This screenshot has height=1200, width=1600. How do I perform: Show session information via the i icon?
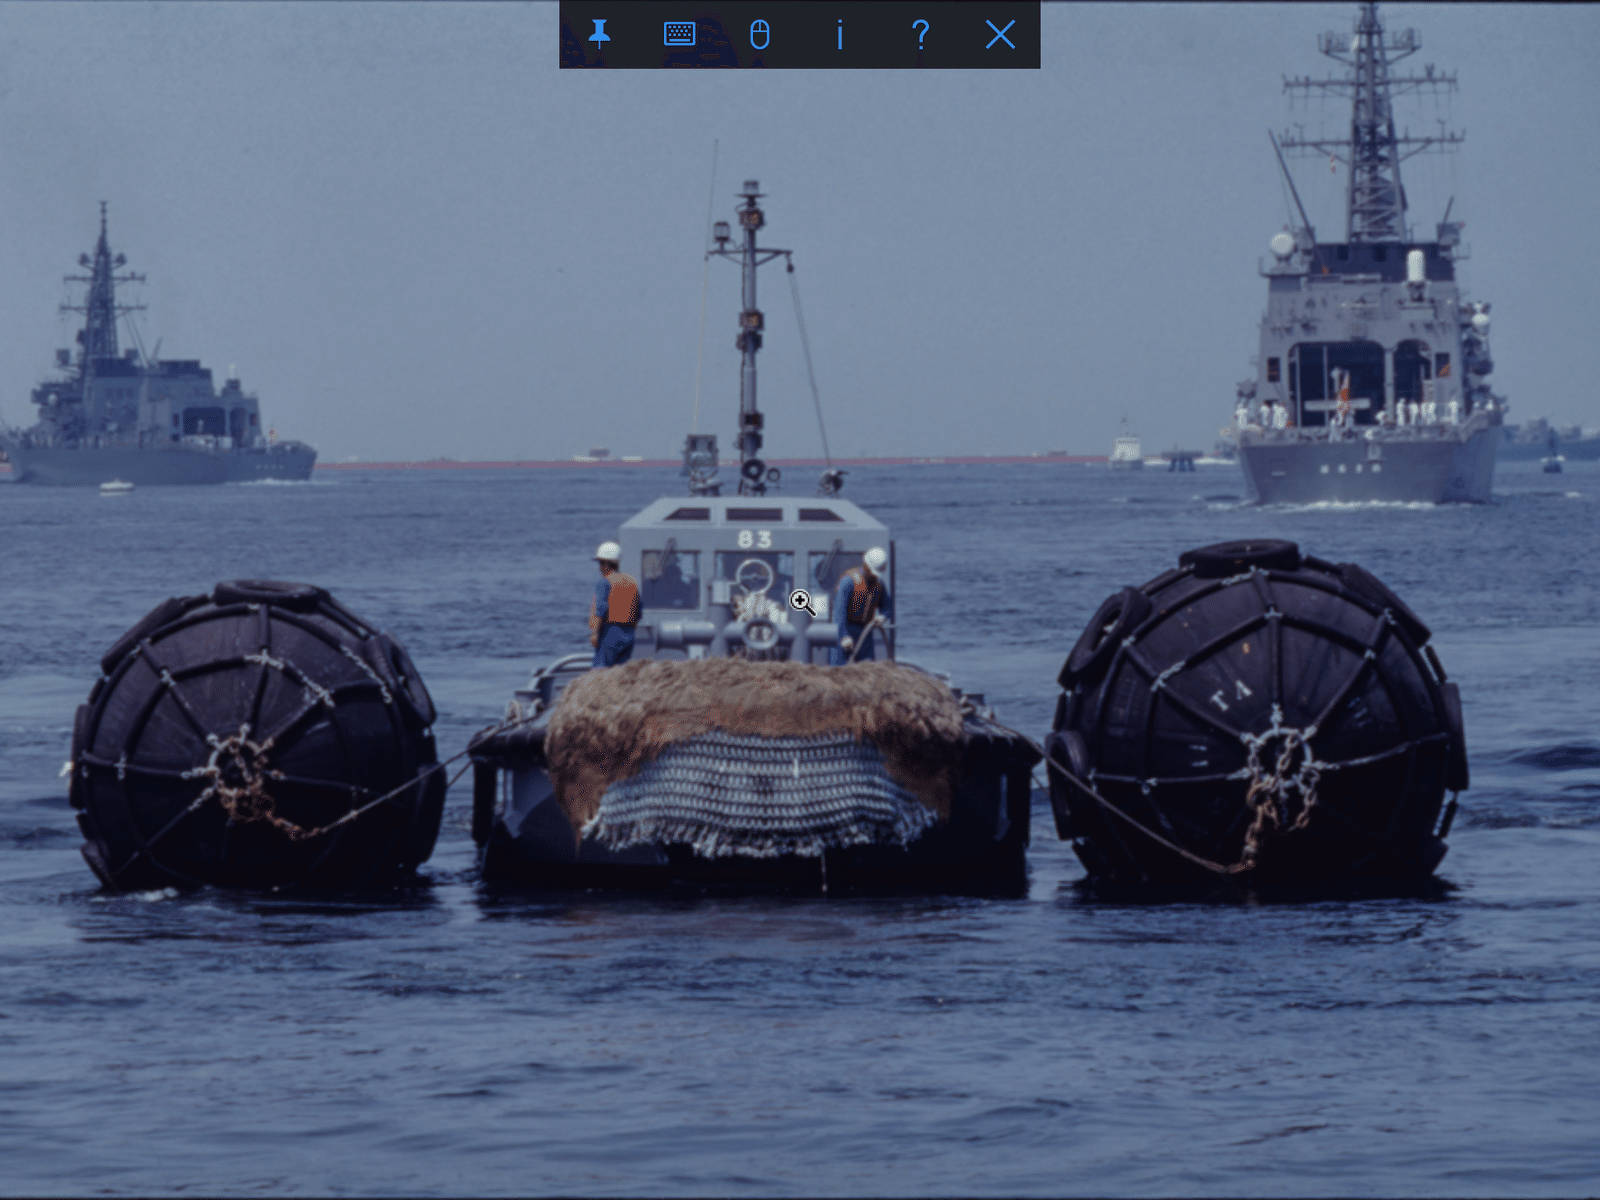click(x=840, y=34)
